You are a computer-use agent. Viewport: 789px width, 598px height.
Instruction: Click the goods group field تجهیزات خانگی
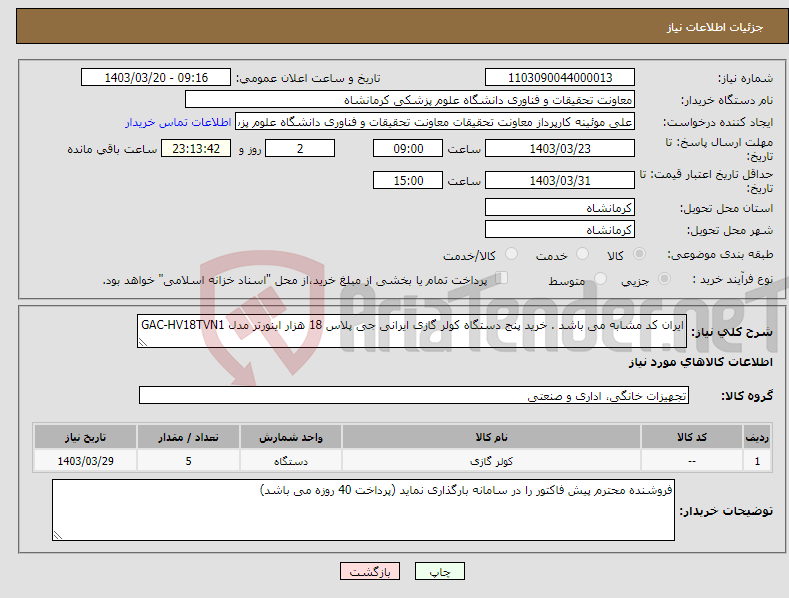[x=414, y=396]
